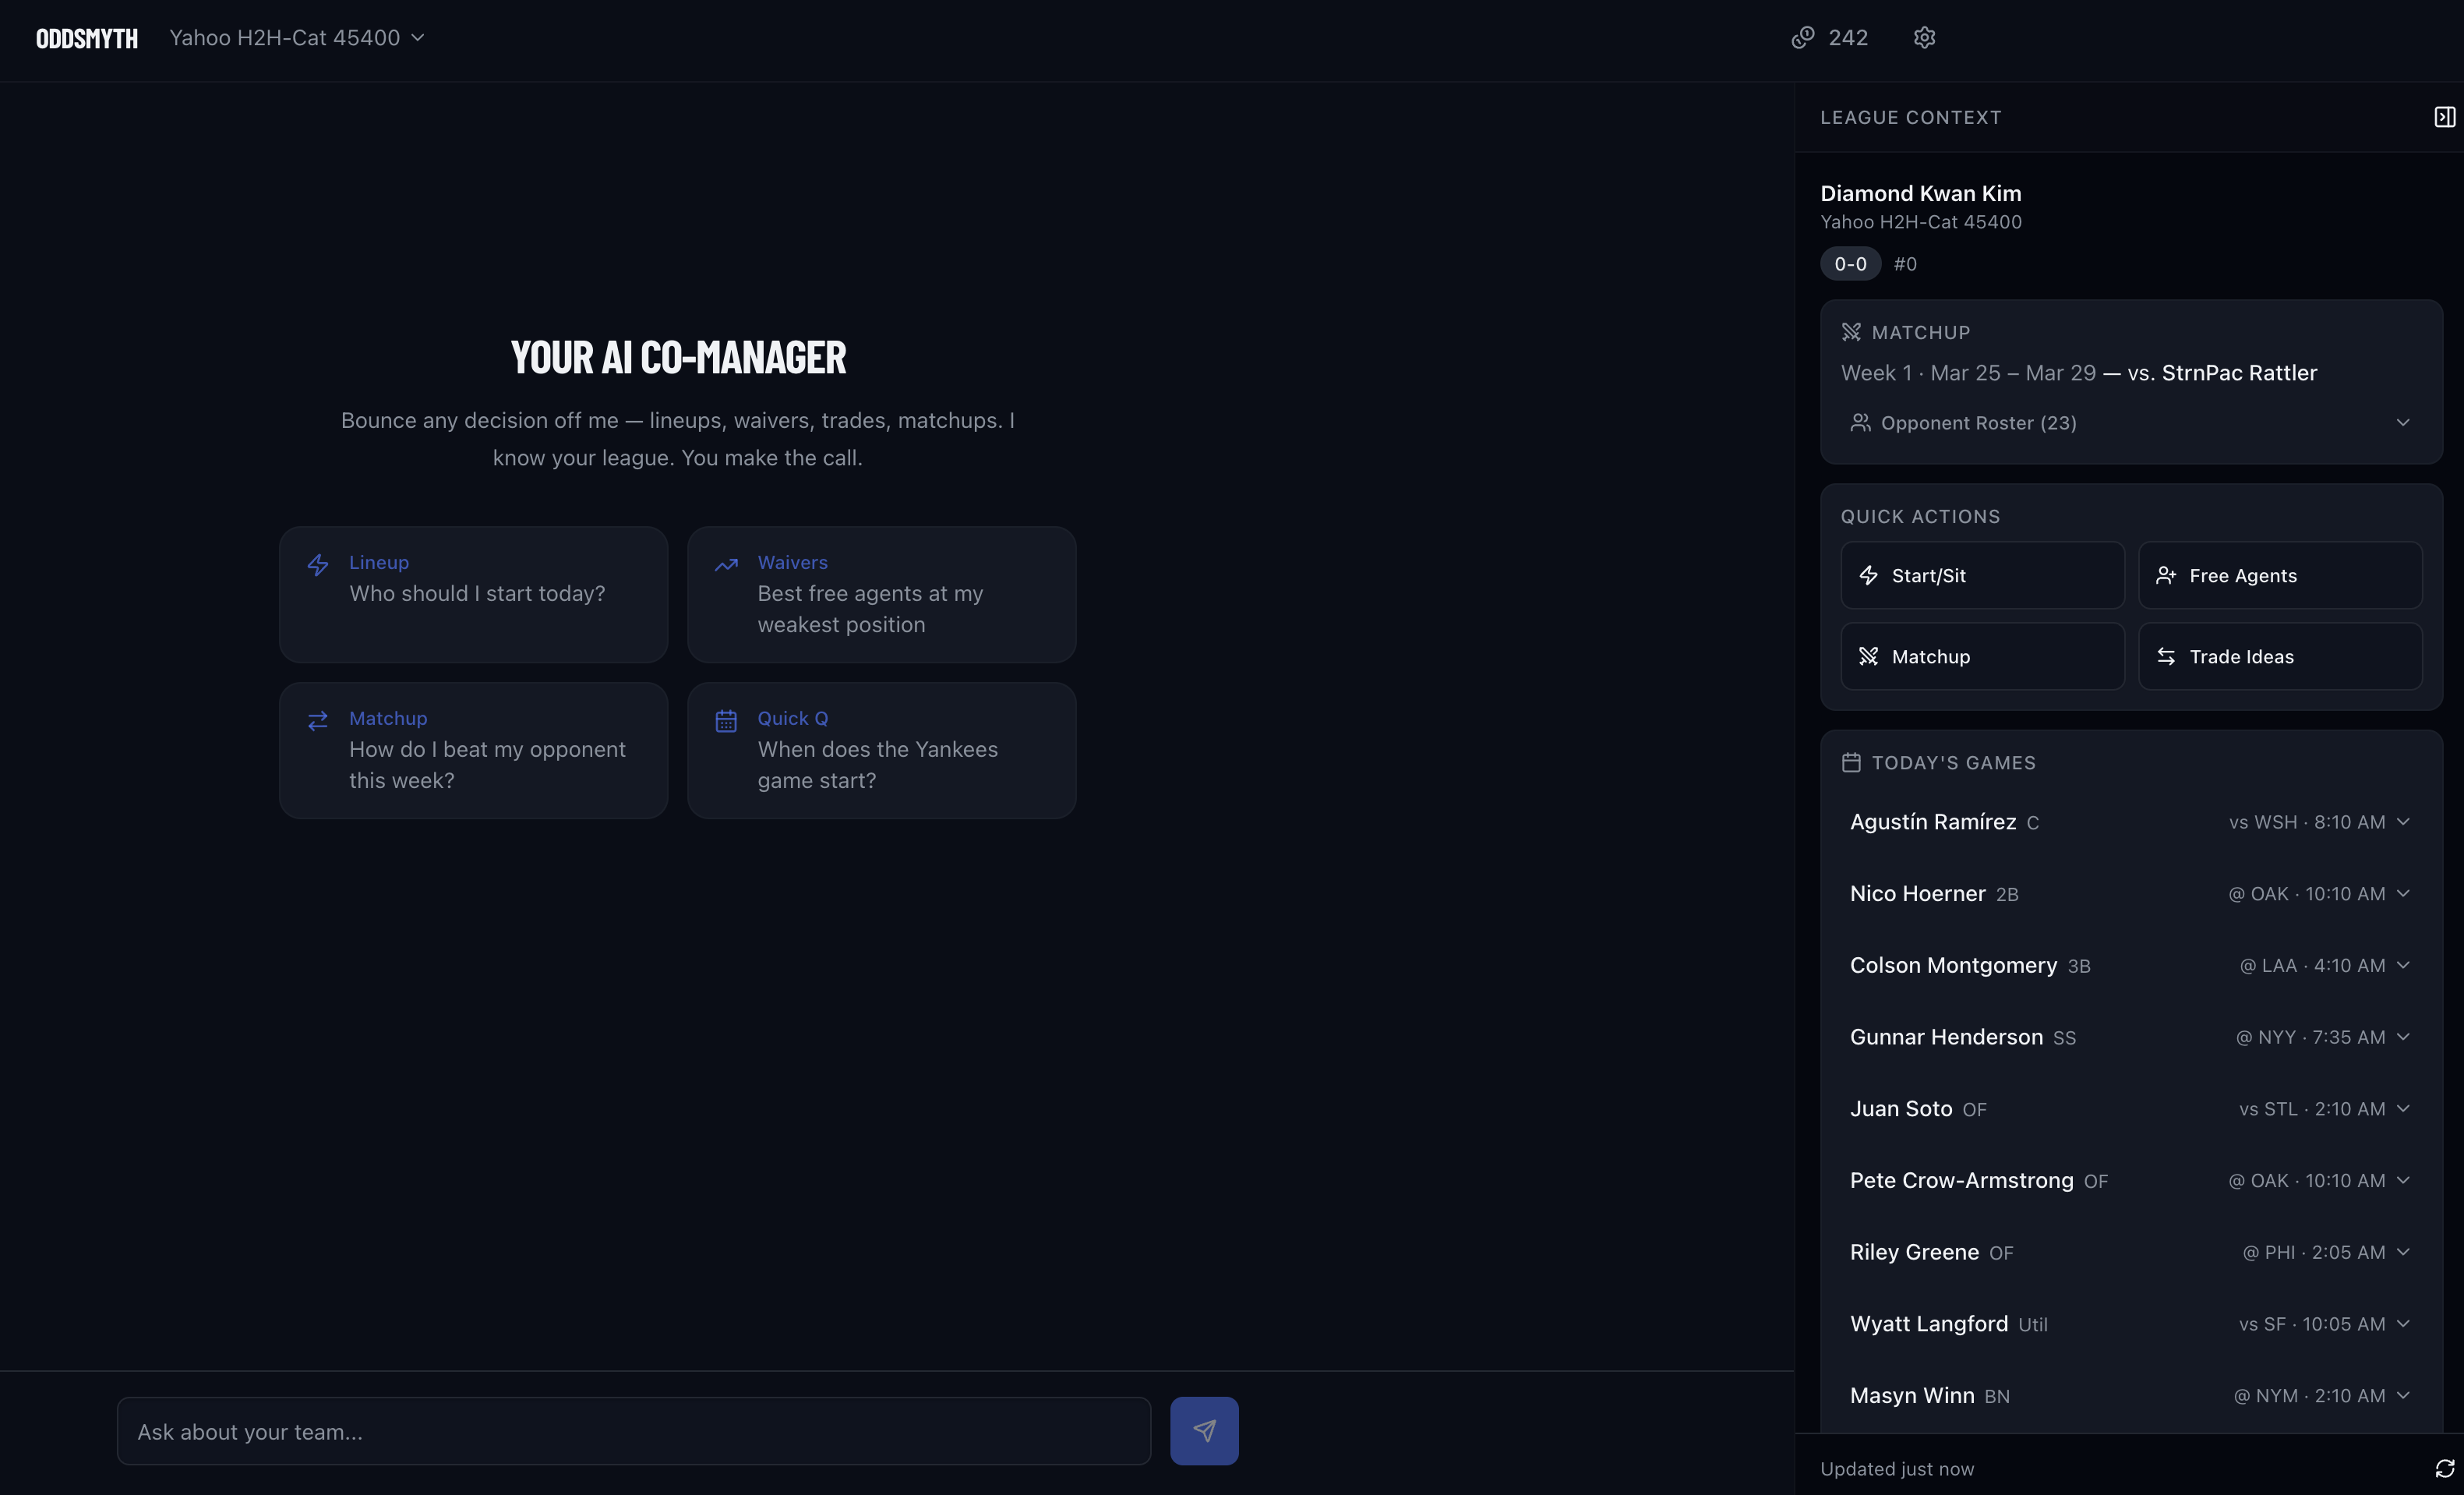2464x1495 pixels.
Task: Open the Free Agents quick action
Action: [2279, 575]
